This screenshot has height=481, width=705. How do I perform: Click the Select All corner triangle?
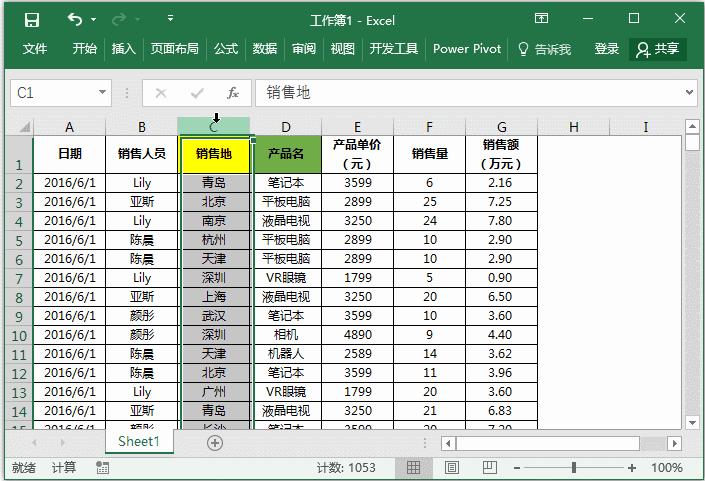click(23, 127)
